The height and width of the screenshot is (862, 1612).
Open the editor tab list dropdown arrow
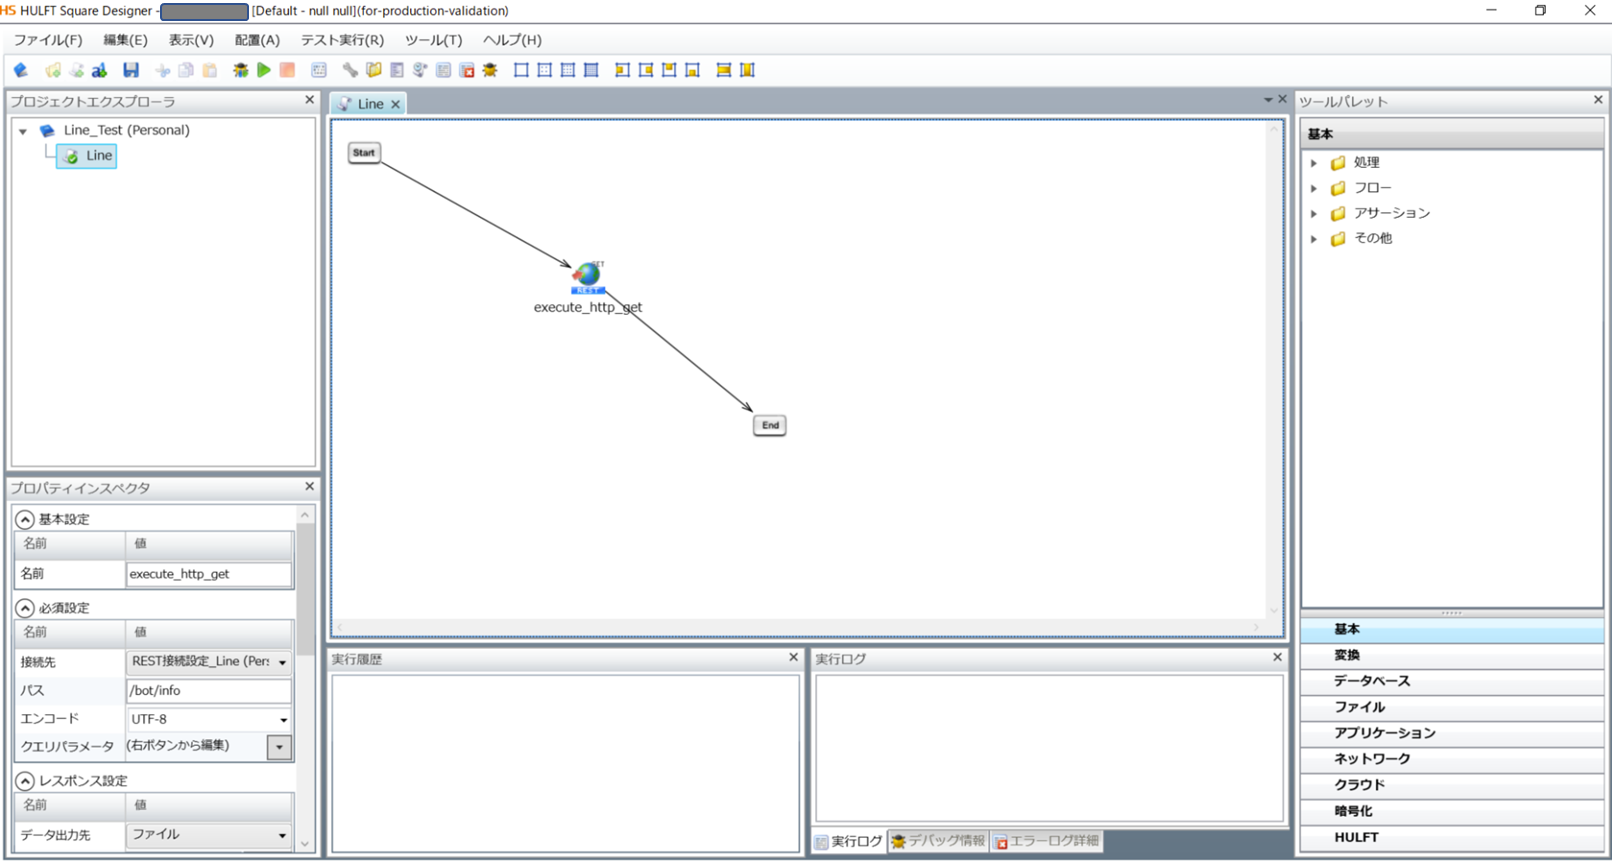tap(1268, 100)
